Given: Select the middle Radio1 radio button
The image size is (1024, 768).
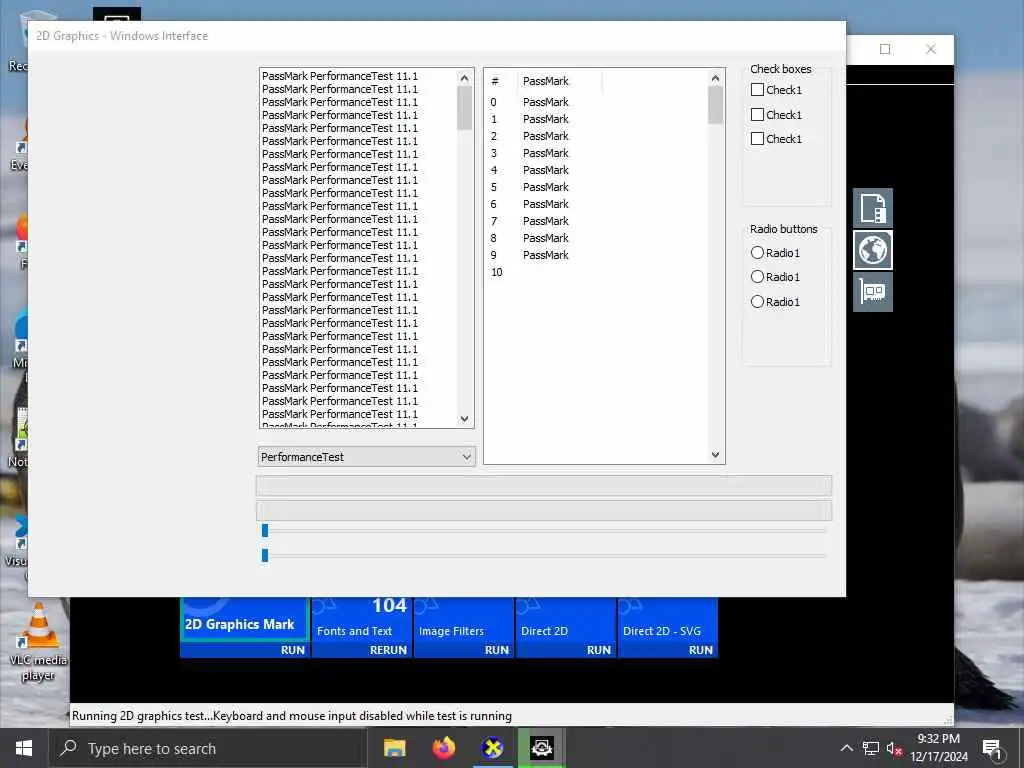Looking at the screenshot, I should (x=758, y=277).
